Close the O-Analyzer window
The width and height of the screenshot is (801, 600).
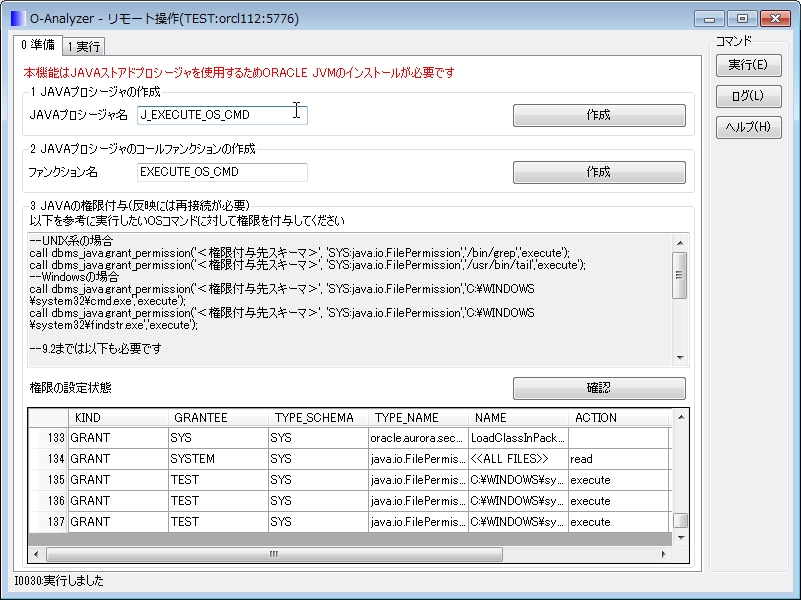coord(775,19)
